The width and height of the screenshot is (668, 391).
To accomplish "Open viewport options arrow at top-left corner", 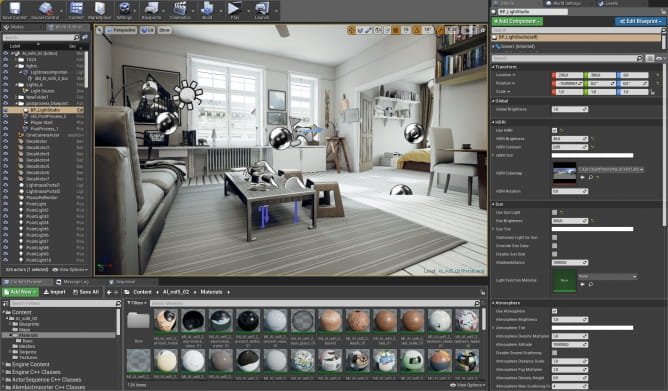I will pos(99,30).
